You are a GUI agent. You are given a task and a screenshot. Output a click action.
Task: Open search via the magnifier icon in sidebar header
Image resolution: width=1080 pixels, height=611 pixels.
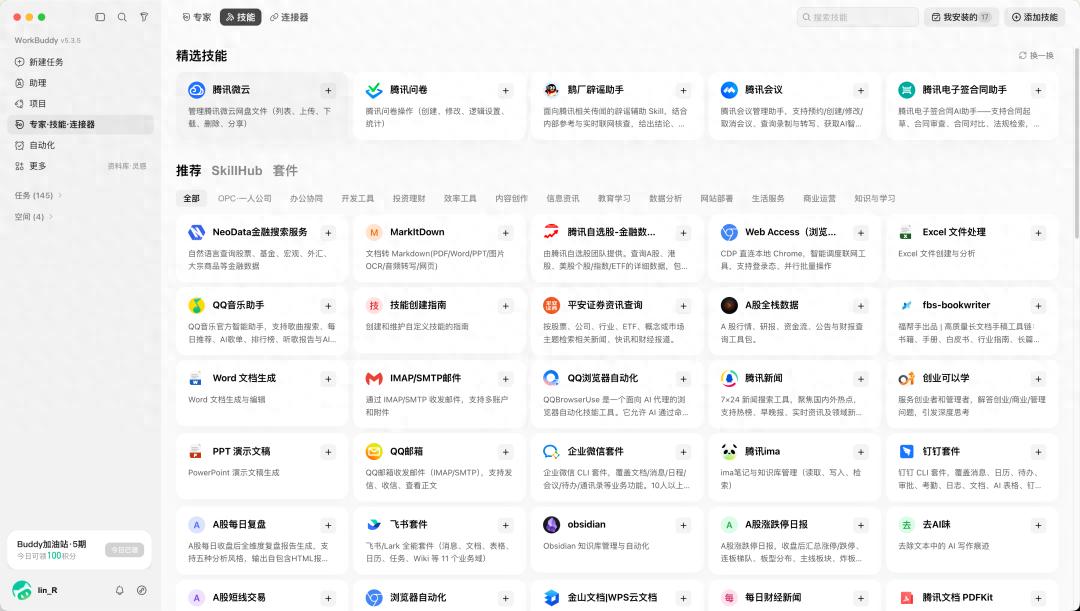[122, 17]
